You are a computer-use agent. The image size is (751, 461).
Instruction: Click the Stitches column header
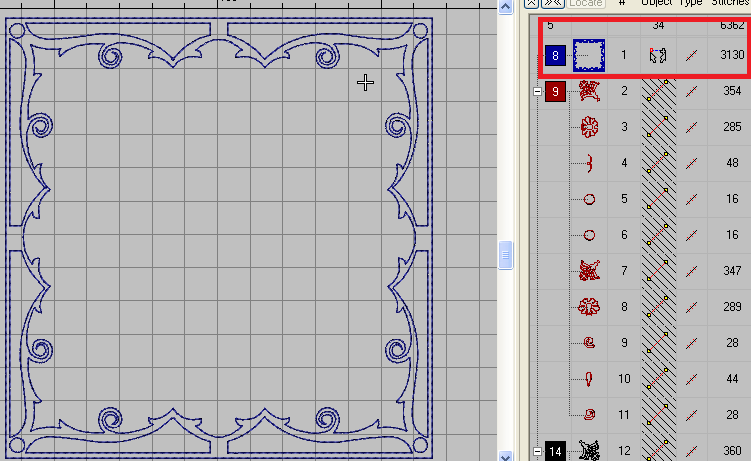(729, 3)
